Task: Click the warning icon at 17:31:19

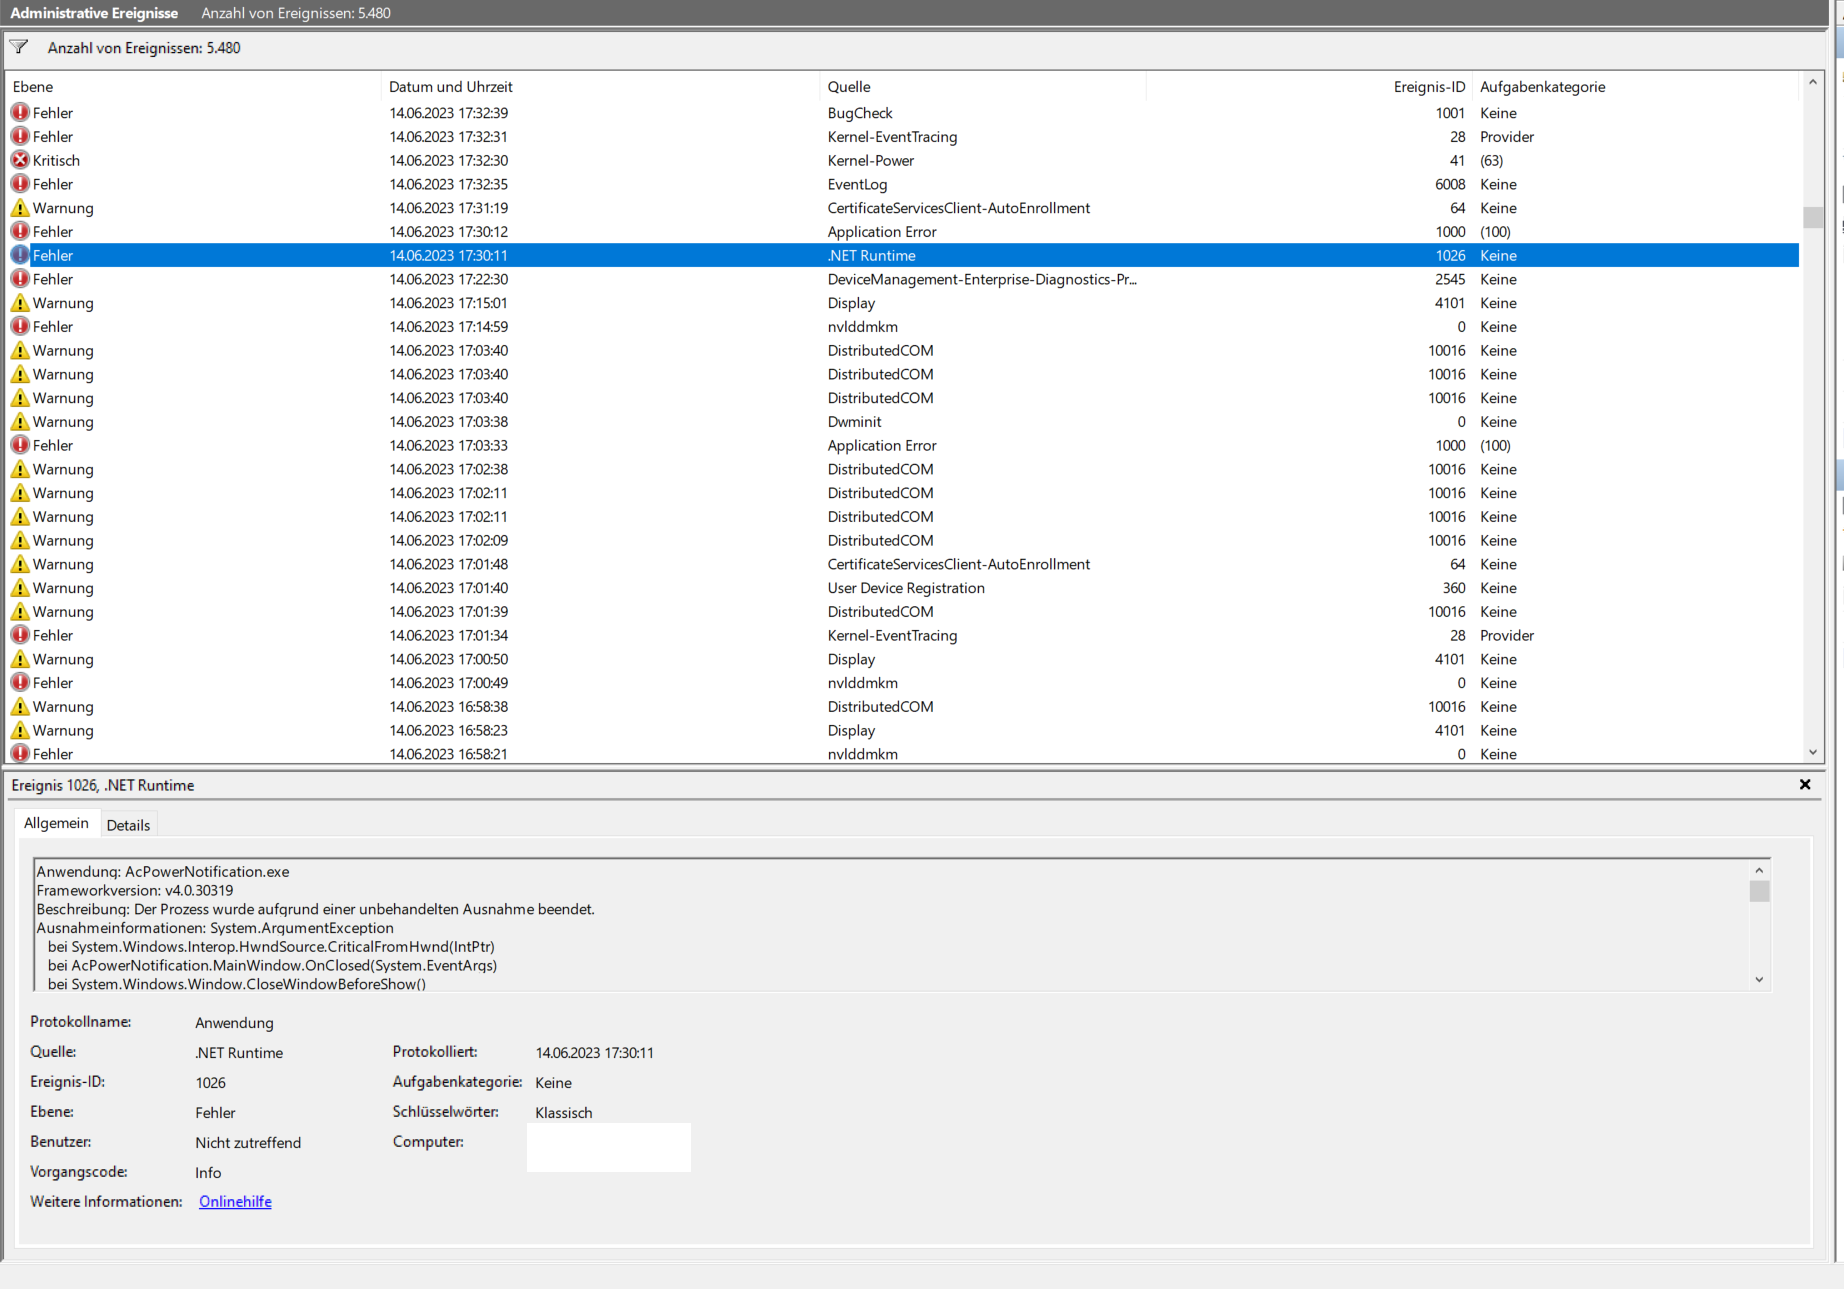Action: 20,208
